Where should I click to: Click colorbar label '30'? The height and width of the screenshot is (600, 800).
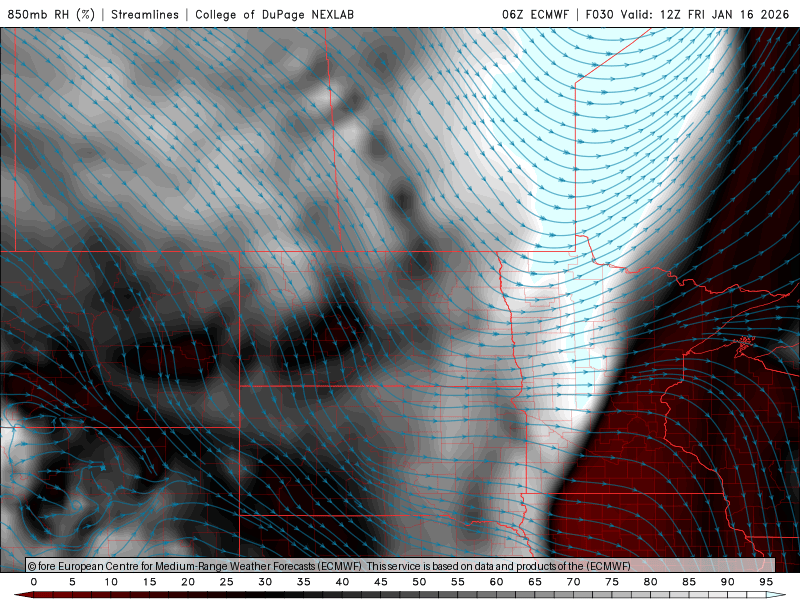coord(265,582)
